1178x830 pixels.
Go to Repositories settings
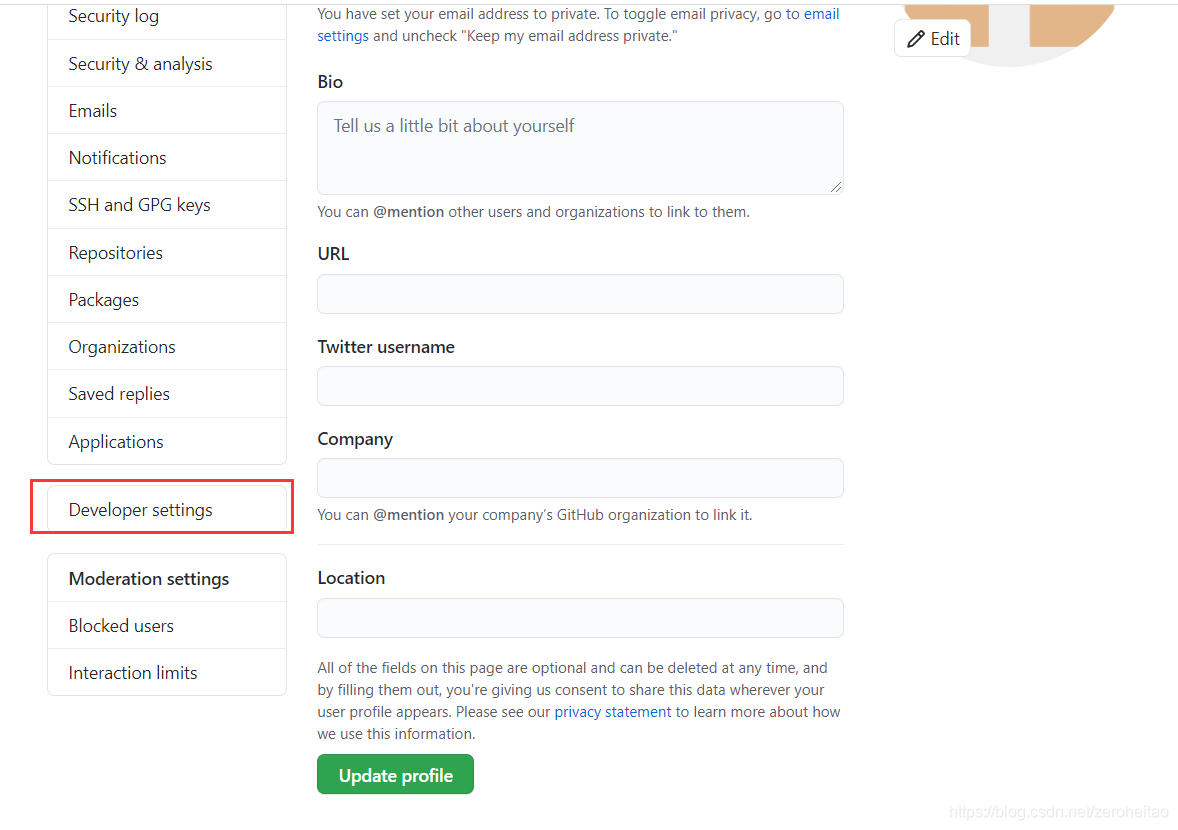(116, 252)
